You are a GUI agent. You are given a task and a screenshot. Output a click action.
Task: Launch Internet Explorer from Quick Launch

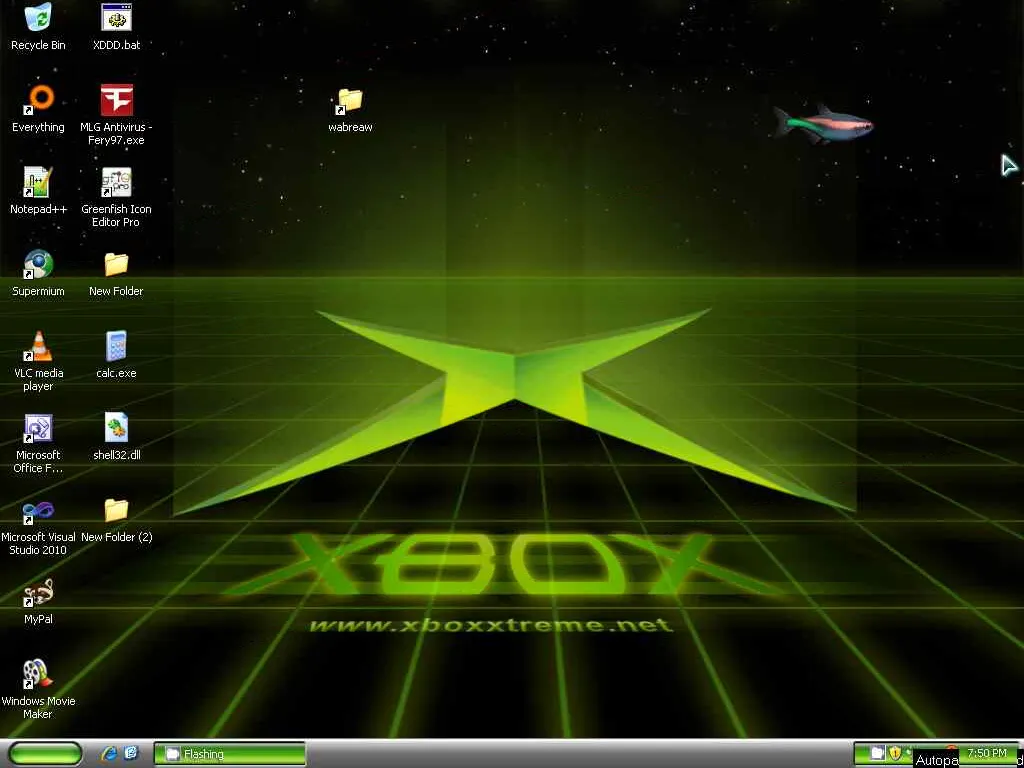(x=109, y=754)
